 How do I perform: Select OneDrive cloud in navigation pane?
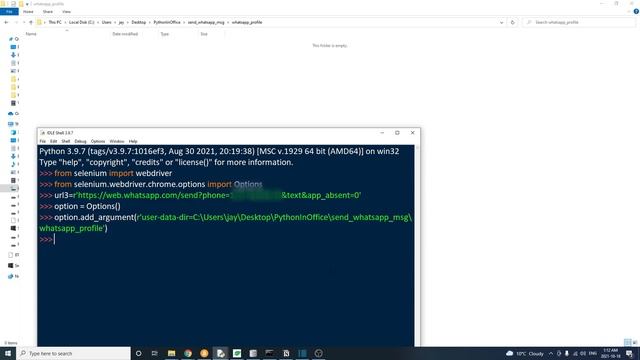click(11, 113)
